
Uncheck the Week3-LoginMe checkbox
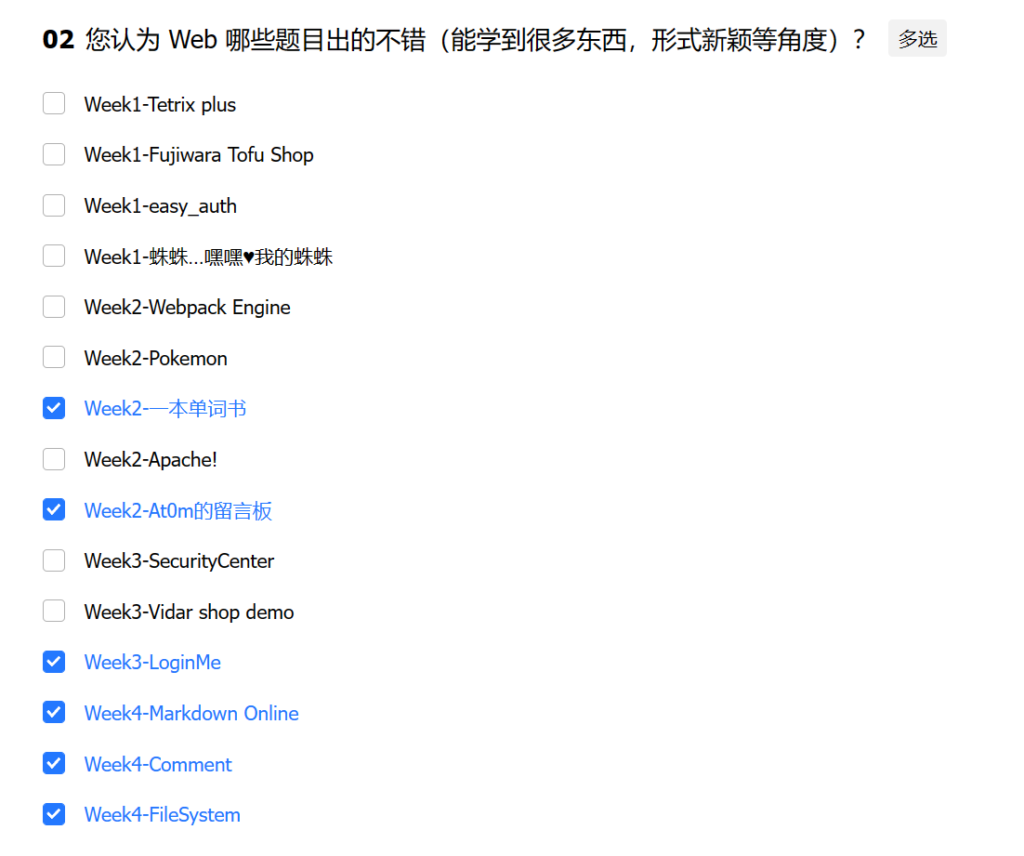pos(54,662)
